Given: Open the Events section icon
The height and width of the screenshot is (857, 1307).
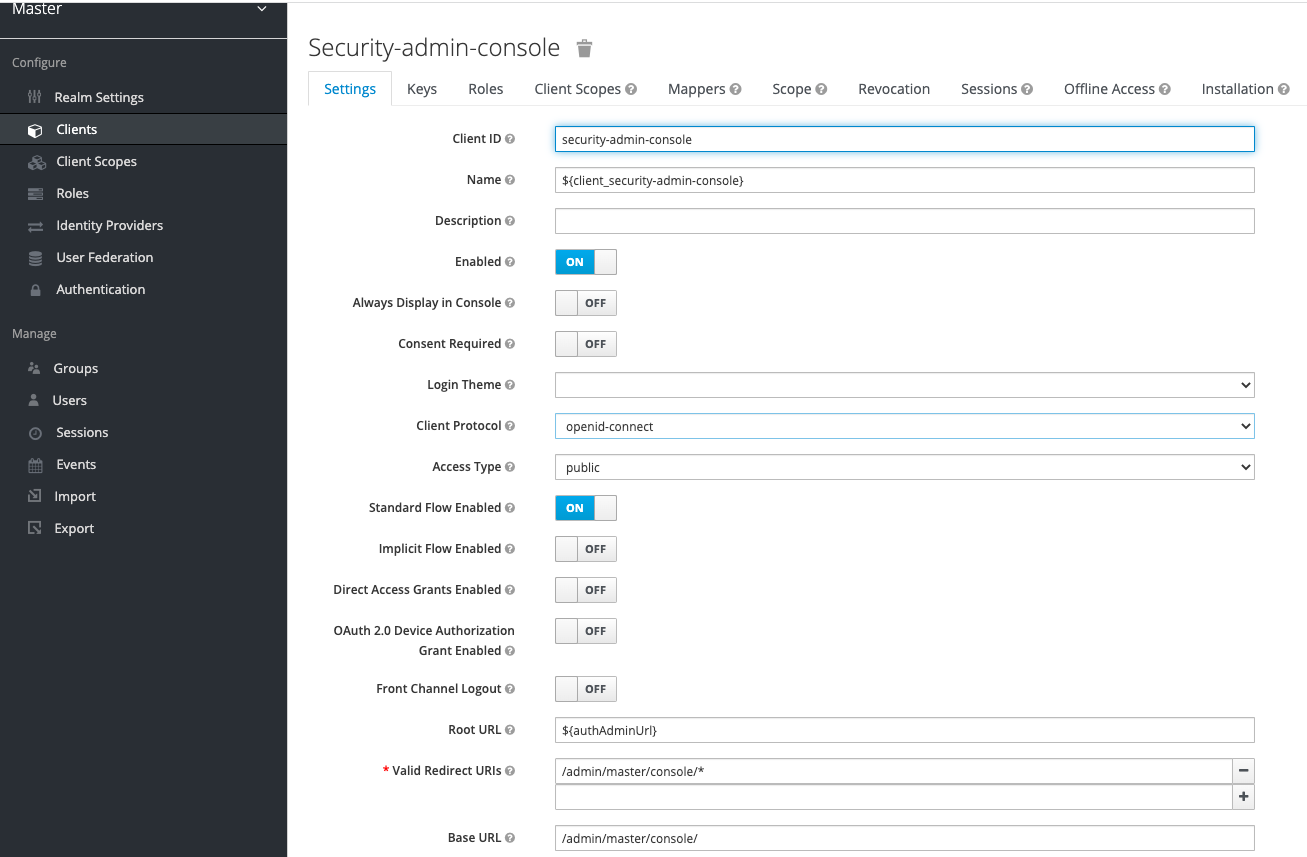Looking at the screenshot, I should (33, 464).
